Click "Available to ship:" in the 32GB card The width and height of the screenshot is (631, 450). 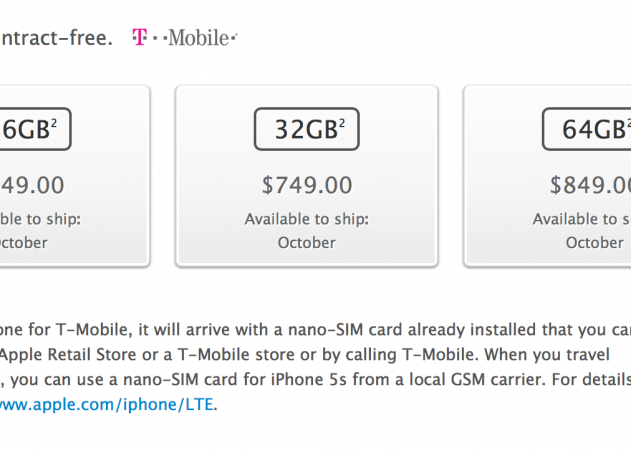(x=306, y=219)
